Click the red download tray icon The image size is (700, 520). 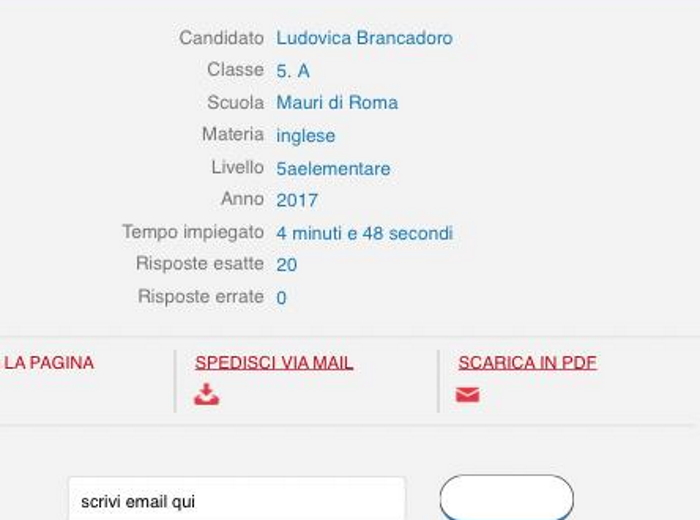[x=207, y=395]
